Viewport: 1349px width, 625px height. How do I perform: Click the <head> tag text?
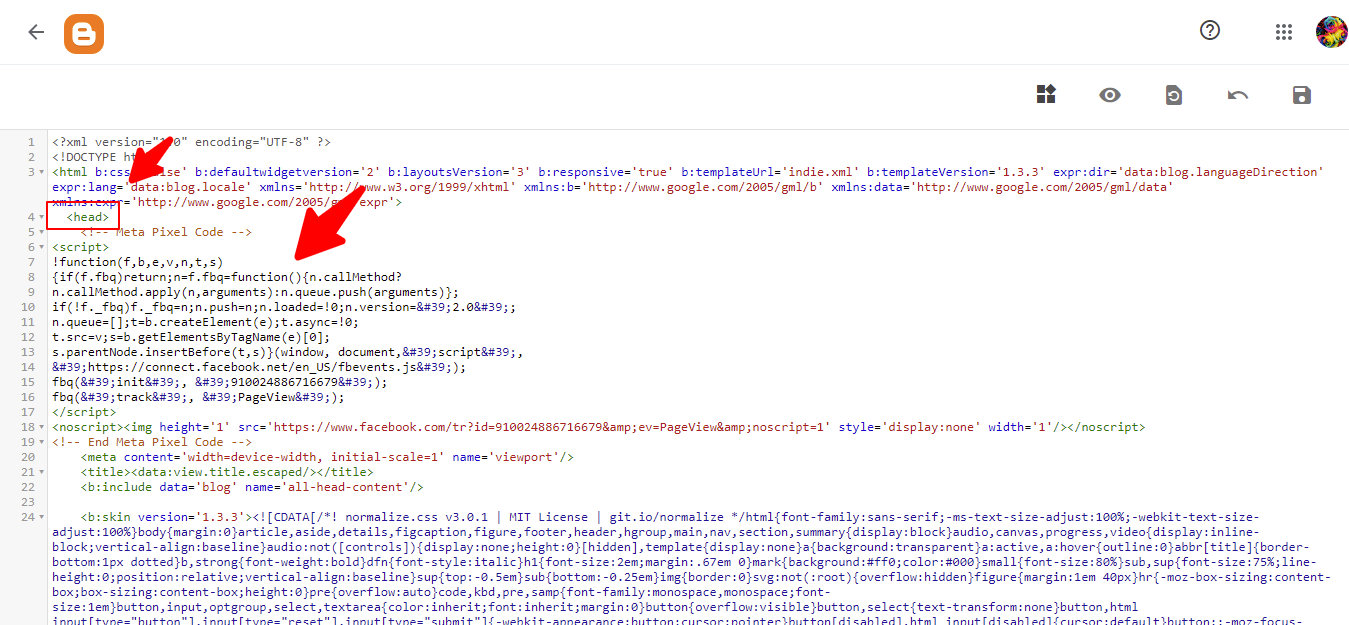click(x=88, y=217)
